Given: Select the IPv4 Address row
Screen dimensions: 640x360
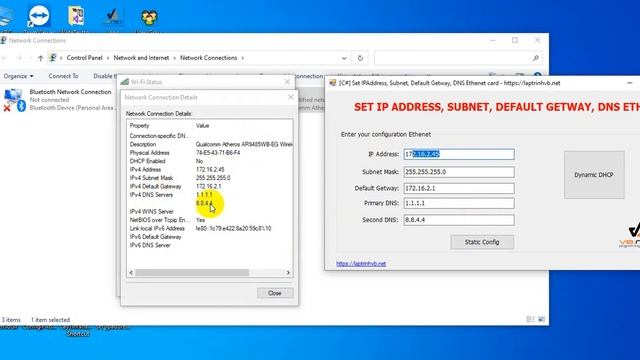Looking at the screenshot, I should point(210,169).
